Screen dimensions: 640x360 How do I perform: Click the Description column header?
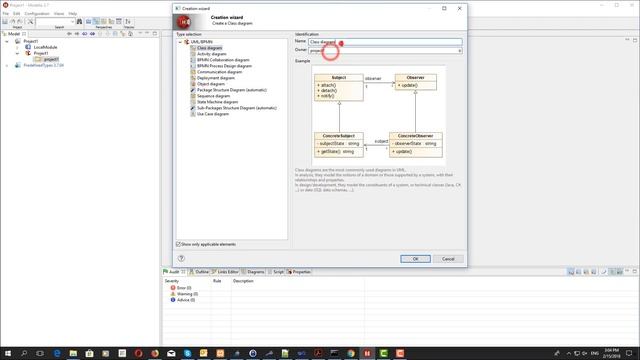coord(243,281)
